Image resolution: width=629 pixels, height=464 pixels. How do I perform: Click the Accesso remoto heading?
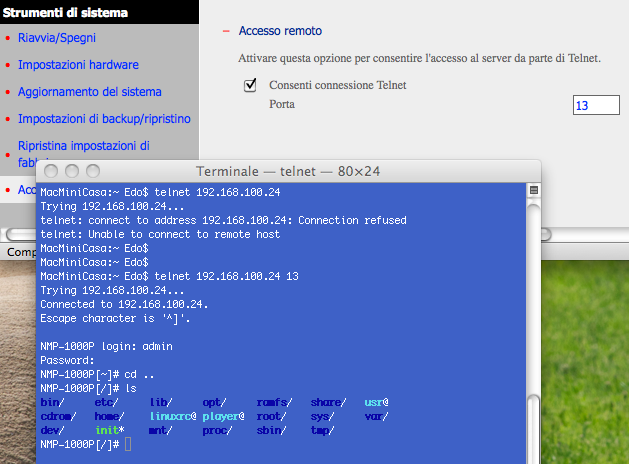(280, 32)
